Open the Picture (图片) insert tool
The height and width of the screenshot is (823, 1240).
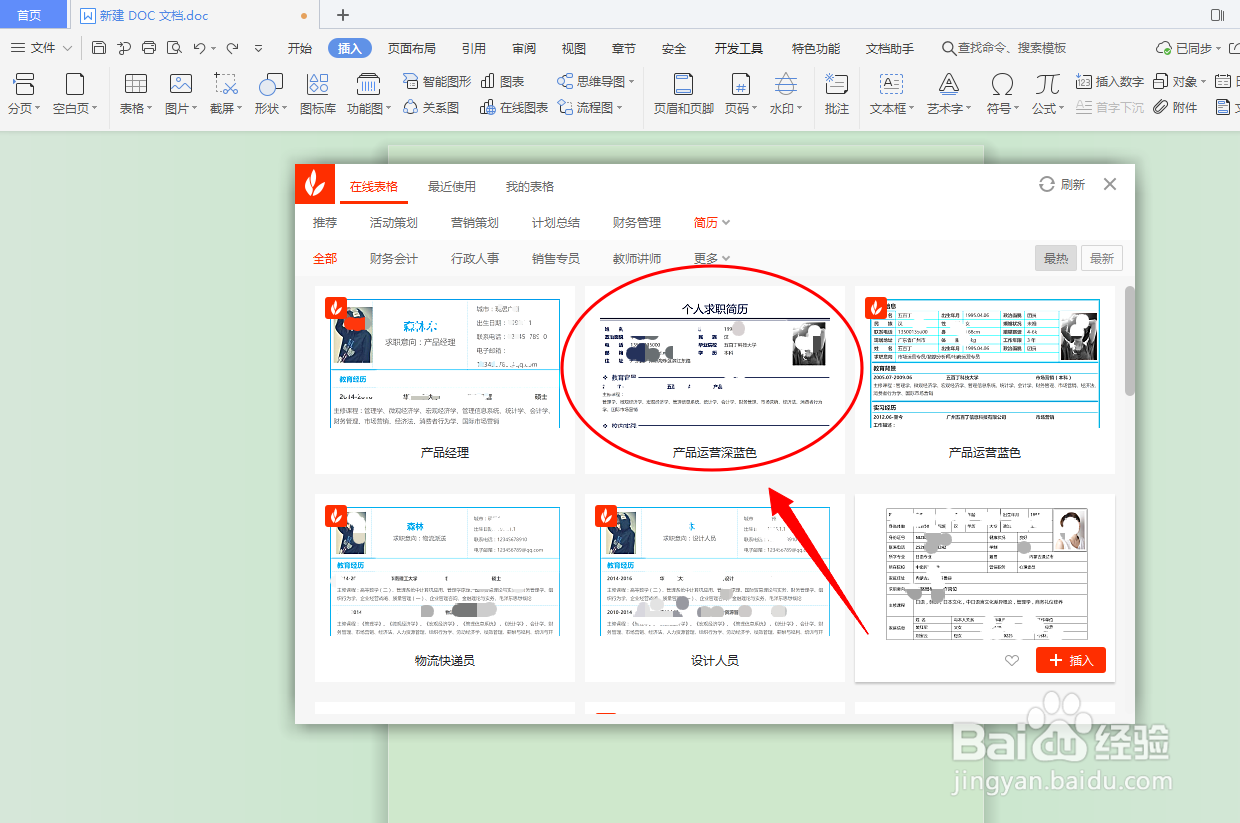[181, 94]
